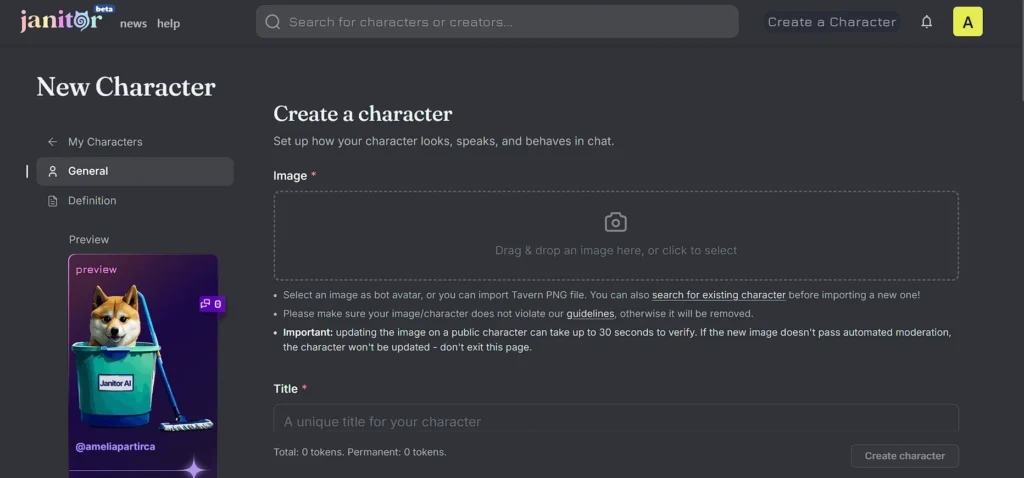This screenshot has width=1024, height=478.
Task: Click the Important moderation note
Action: pyautogui.click(x=616, y=340)
